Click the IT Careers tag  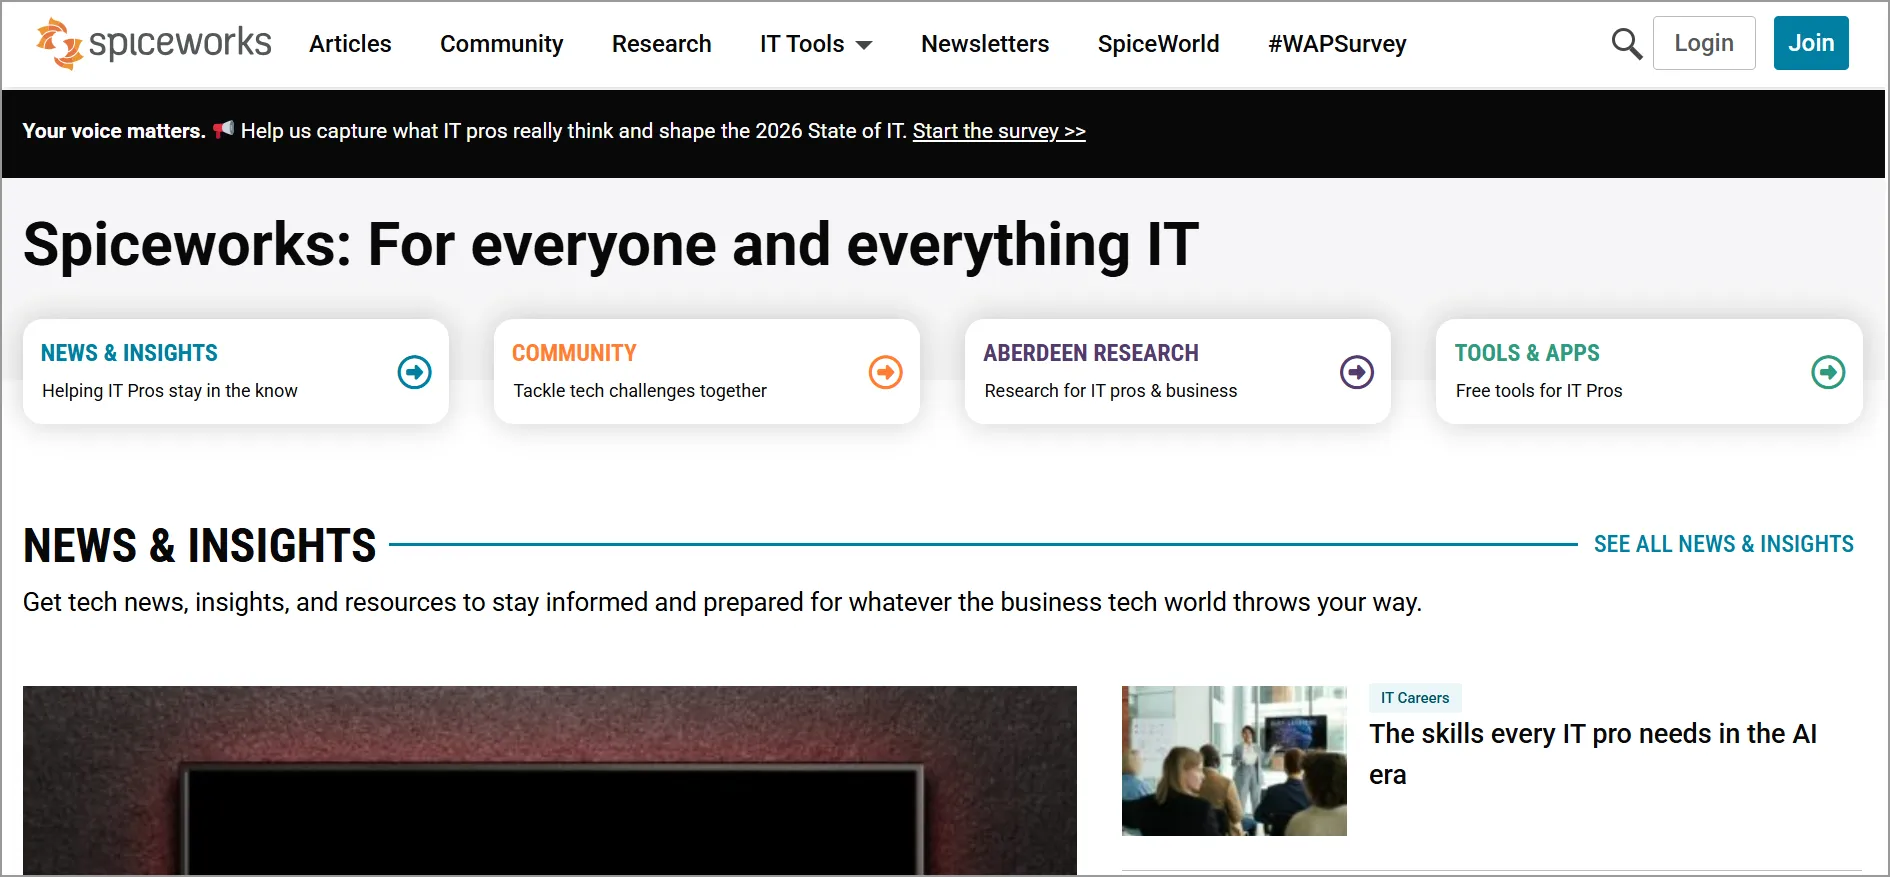(x=1415, y=698)
